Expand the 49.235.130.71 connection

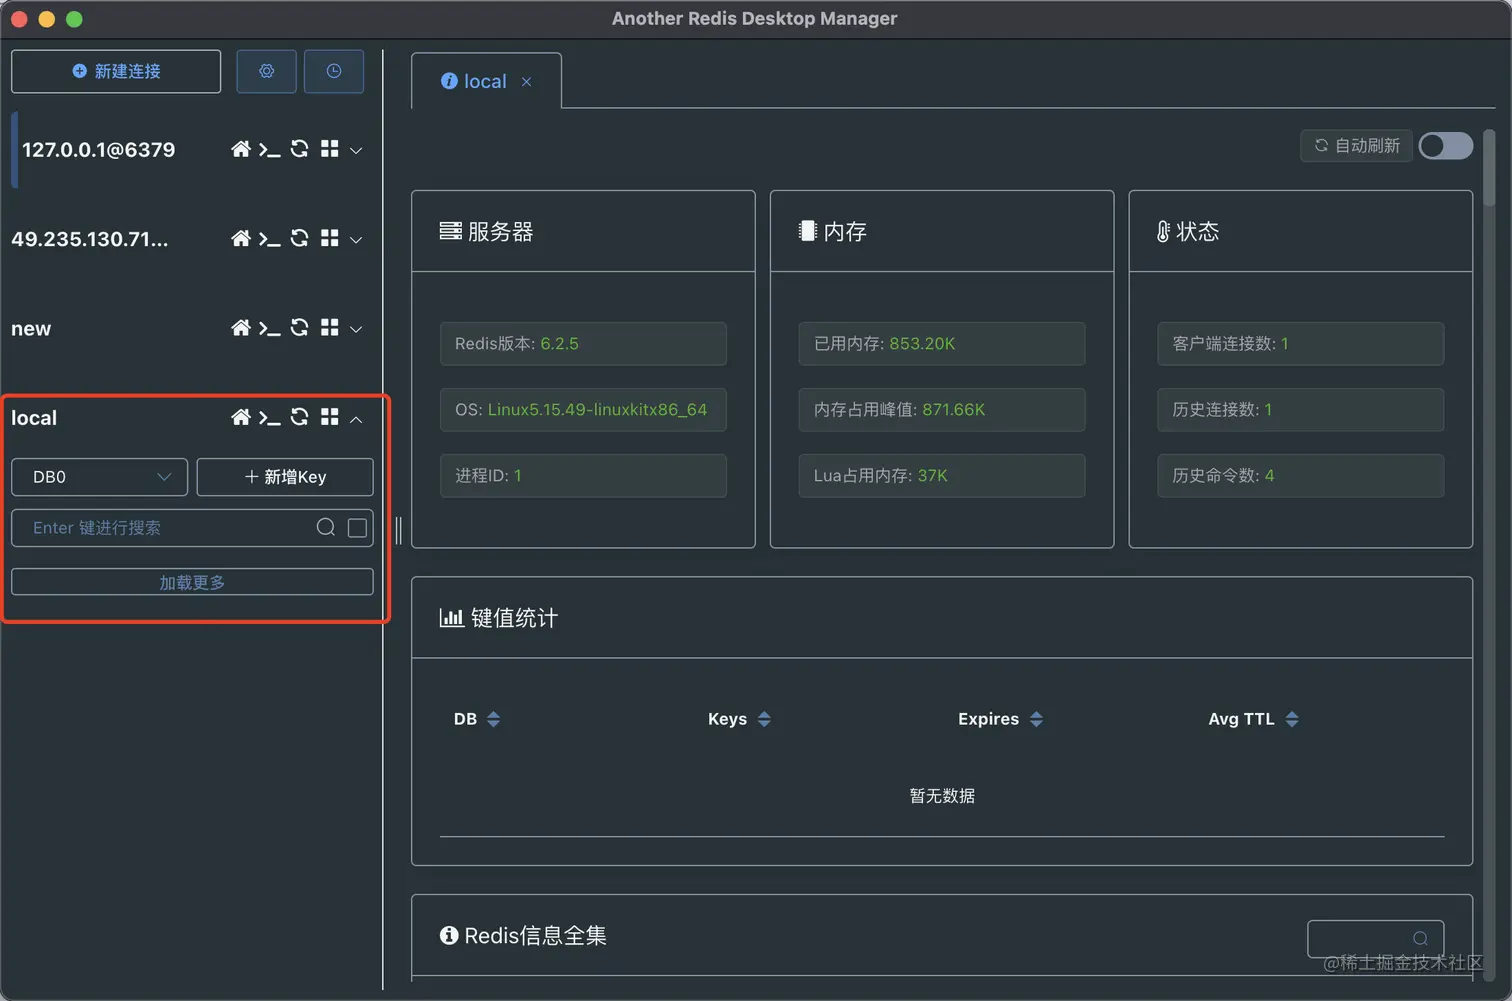[x=356, y=239]
